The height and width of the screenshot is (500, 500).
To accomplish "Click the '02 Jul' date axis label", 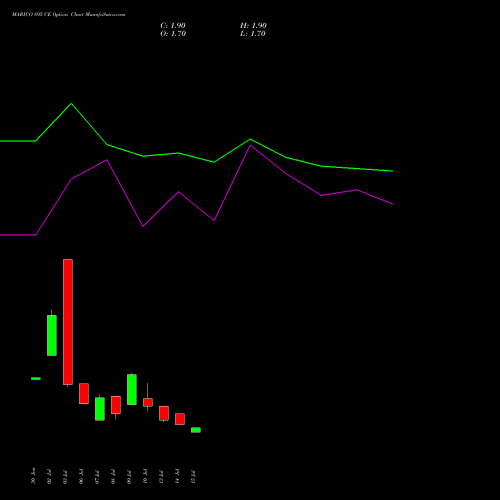I will tap(49, 477).
